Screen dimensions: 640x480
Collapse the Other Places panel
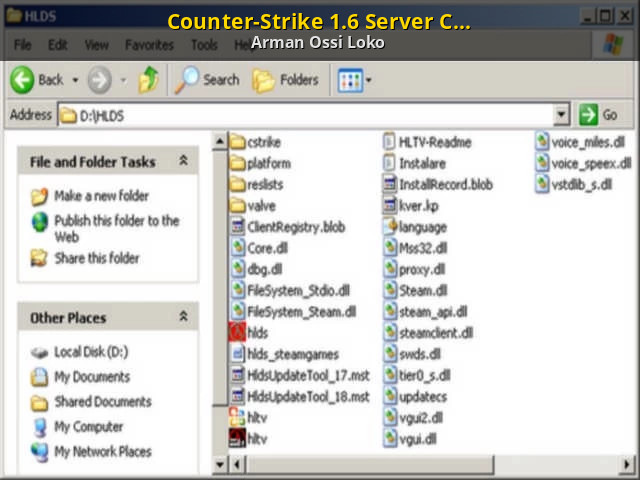(x=182, y=317)
